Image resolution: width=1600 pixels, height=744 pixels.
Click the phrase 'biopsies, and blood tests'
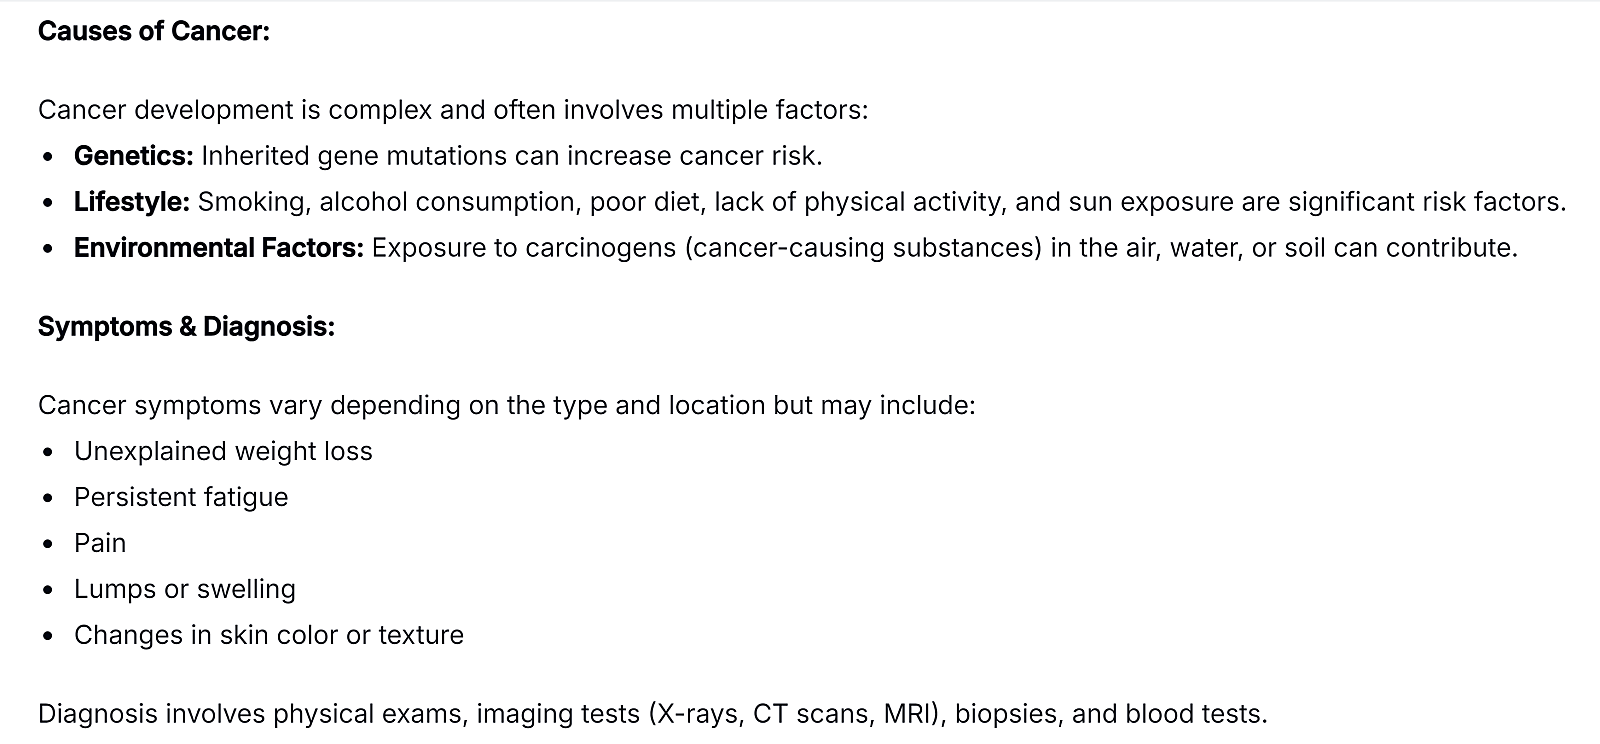pyautogui.click(x=1112, y=714)
